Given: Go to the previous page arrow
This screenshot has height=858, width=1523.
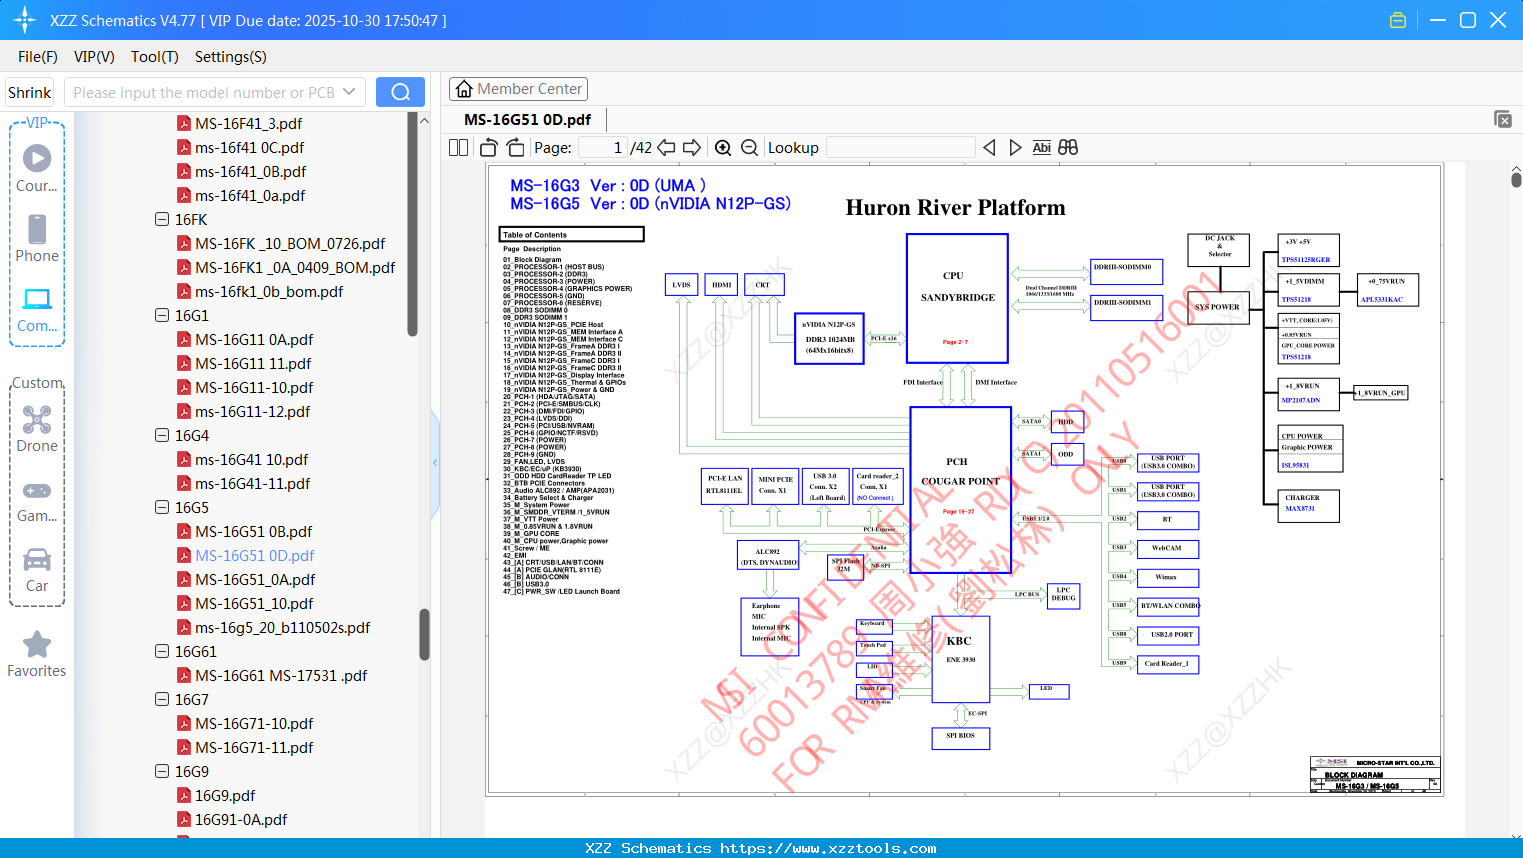Looking at the screenshot, I should point(666,148).
